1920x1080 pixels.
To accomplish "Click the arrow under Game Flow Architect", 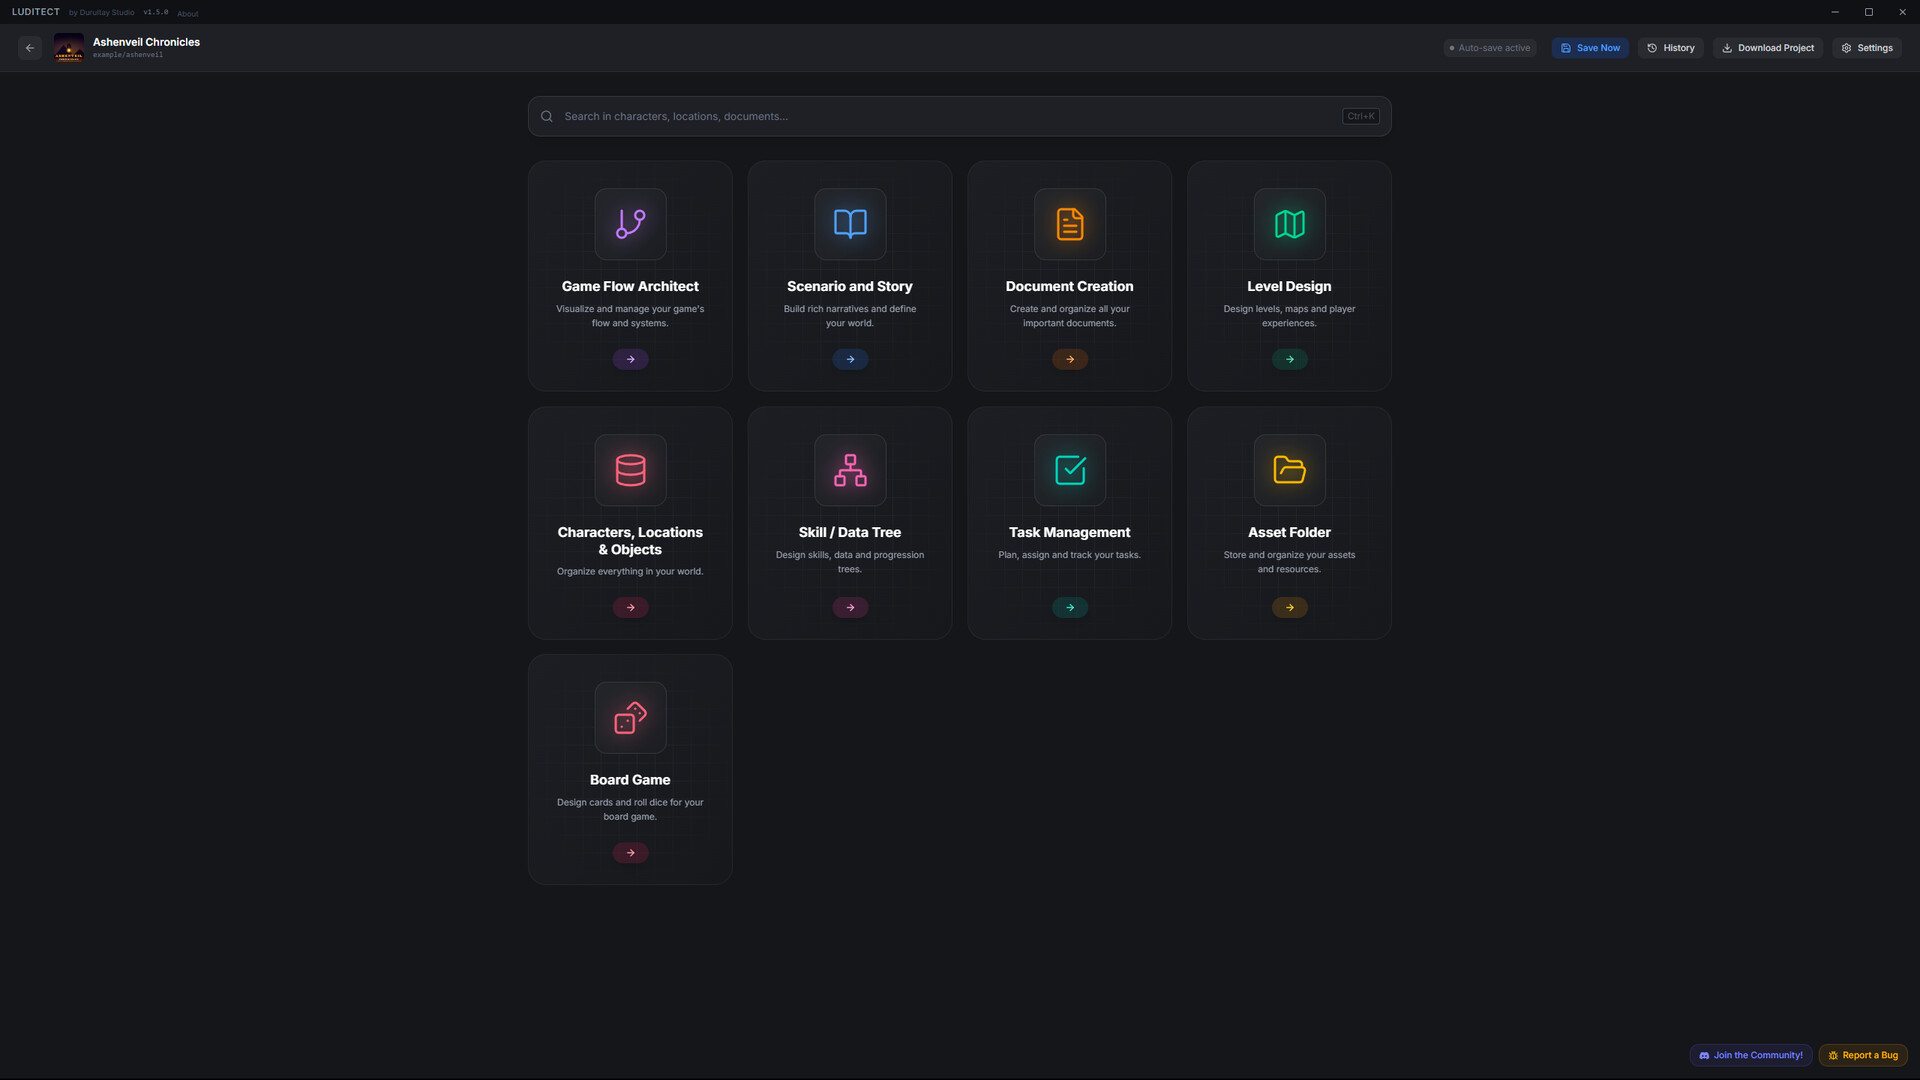I will click(630, 359).
